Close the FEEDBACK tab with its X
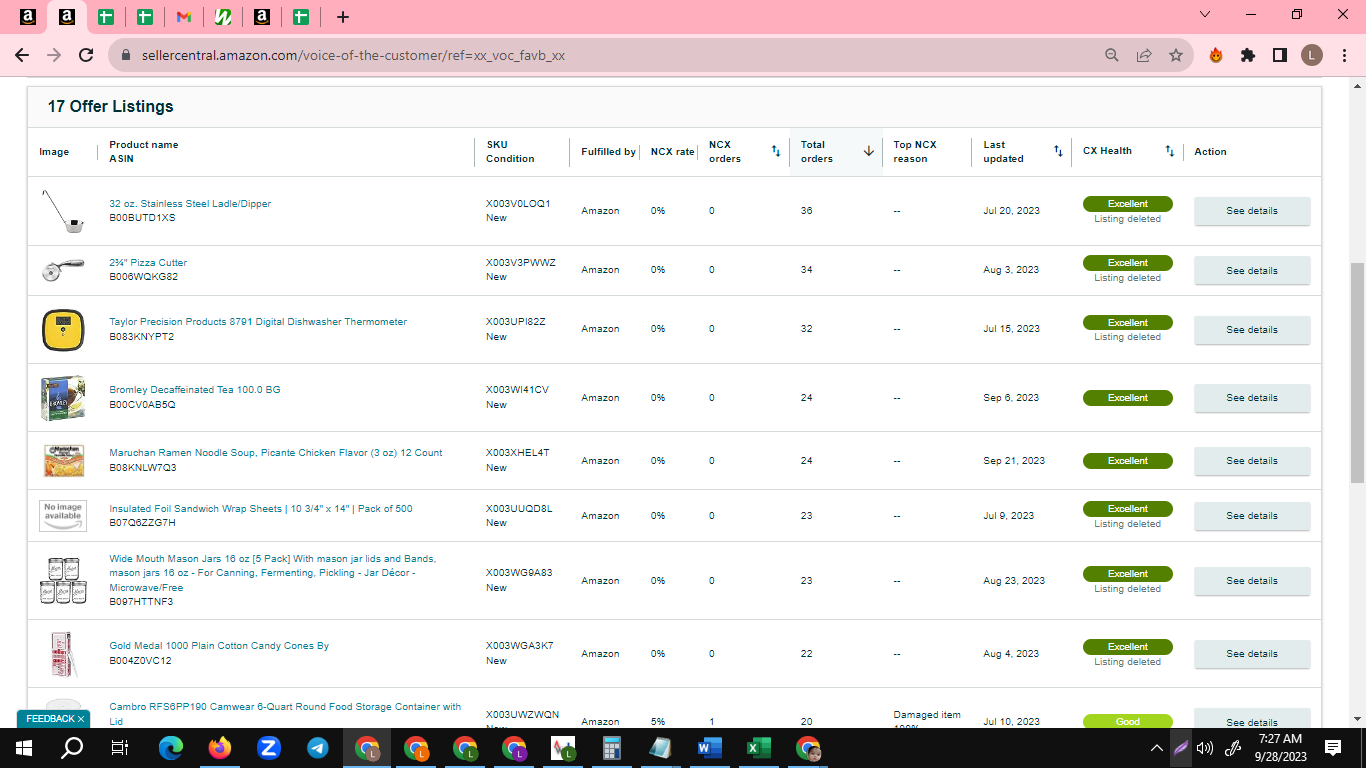The height and width of the screenshot is (768, 1366). pos(80,719)
